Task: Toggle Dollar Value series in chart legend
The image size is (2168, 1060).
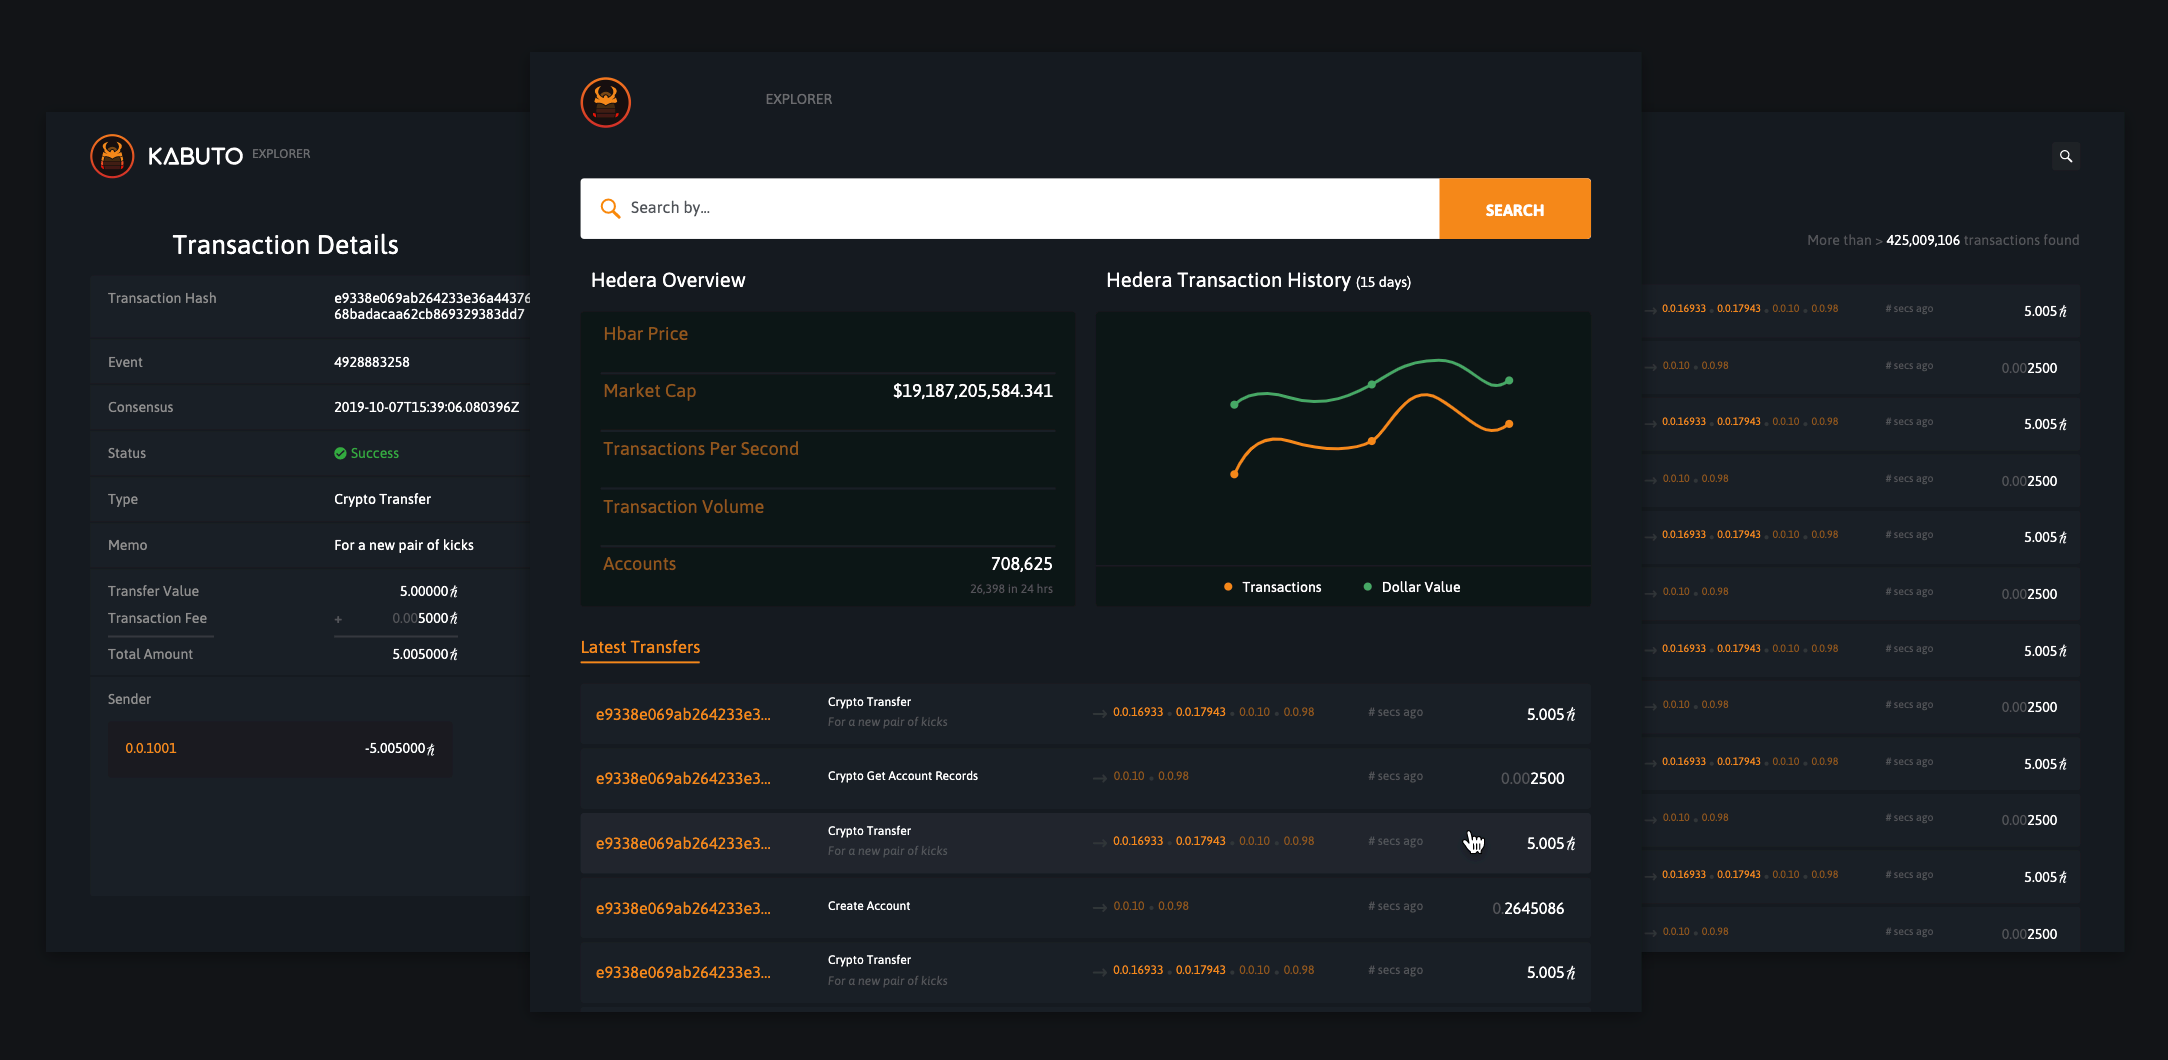Action: pyautogui.click(x=1420, y=587)
